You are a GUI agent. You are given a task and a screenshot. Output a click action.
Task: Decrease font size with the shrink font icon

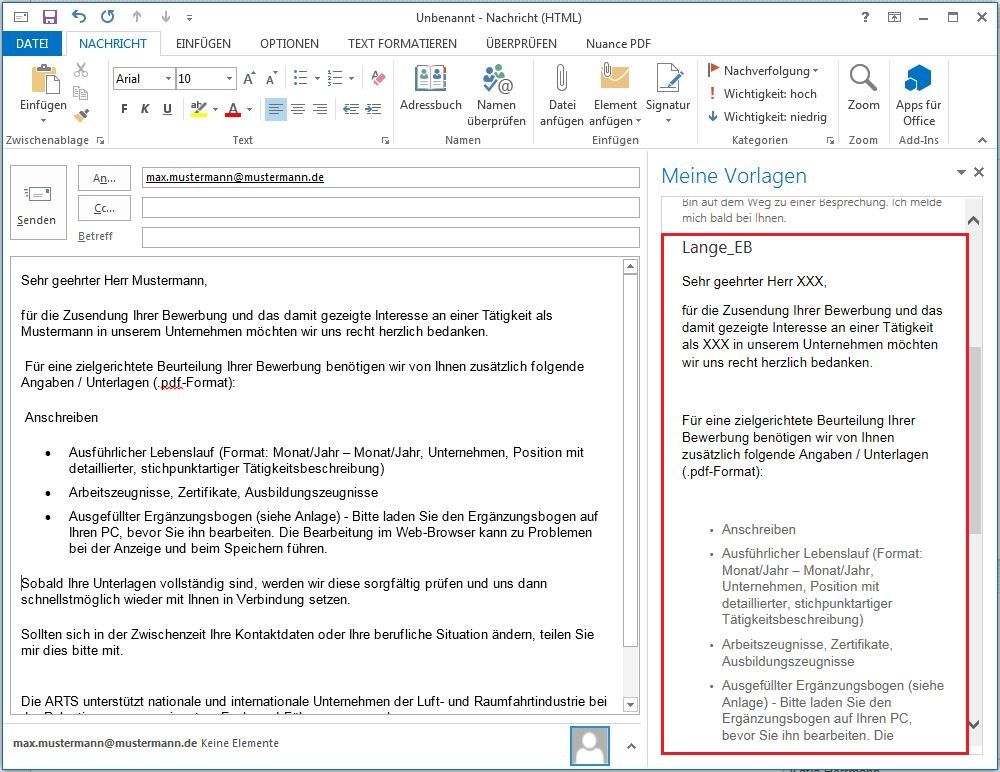click(x=272, y=78)
